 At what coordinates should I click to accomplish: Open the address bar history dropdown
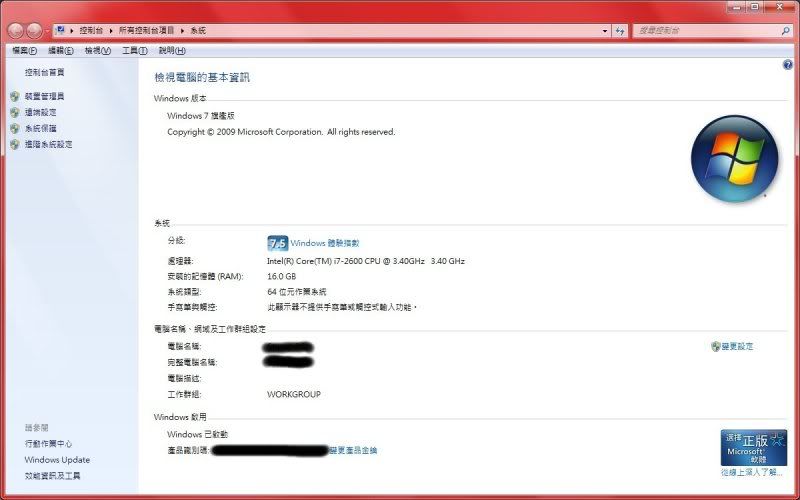tap(605, 31)
